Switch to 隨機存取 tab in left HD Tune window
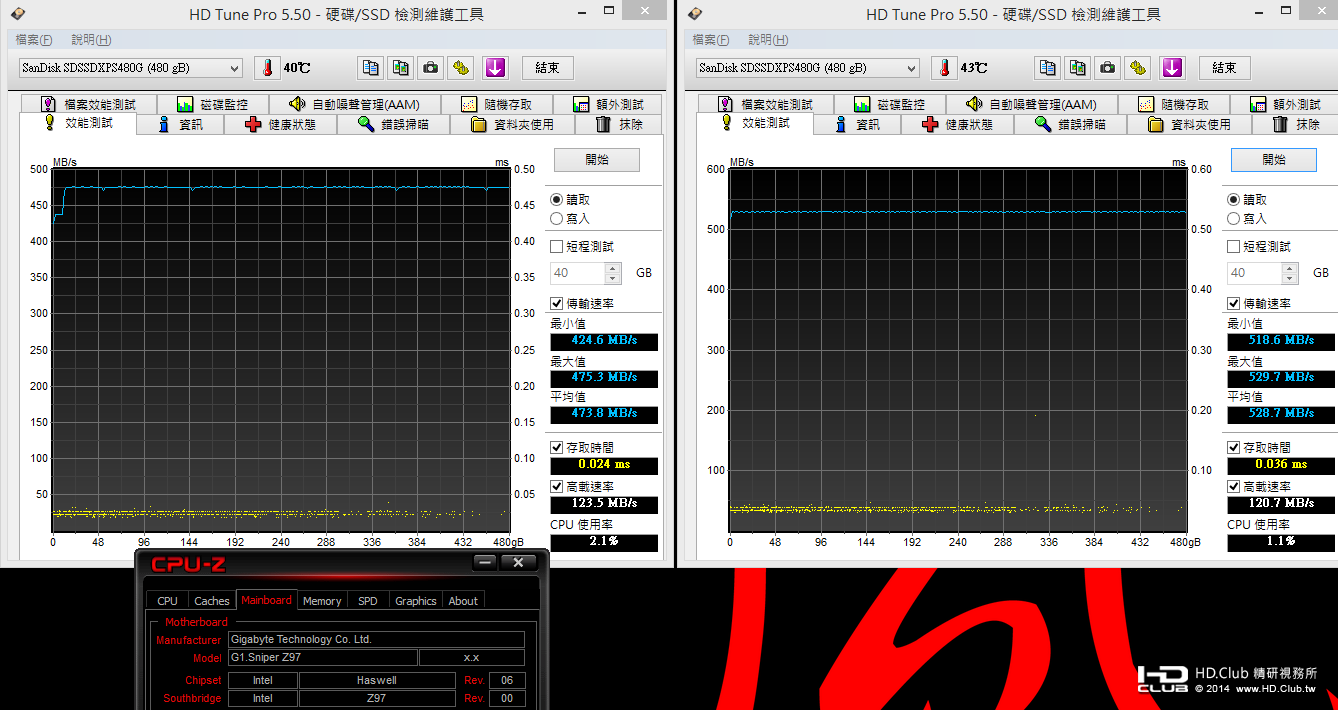1338x710 pixels. pos(497,104)
